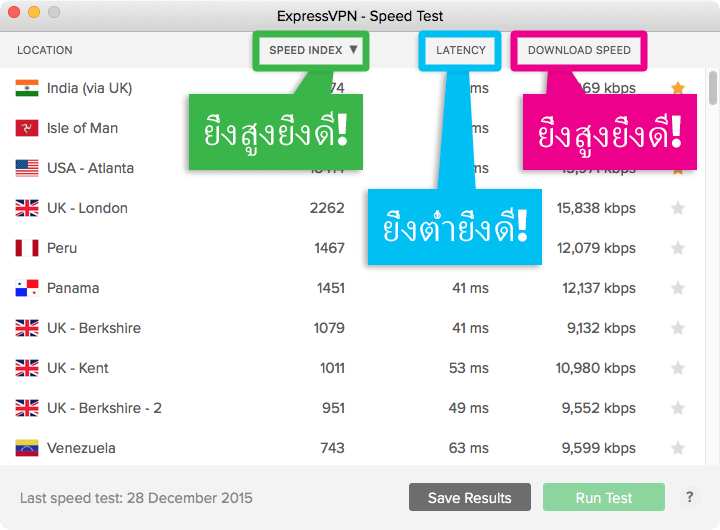Click download speed 15,838 kbps
The width and height of the screenshot is (720, 530).
point(596,208)
